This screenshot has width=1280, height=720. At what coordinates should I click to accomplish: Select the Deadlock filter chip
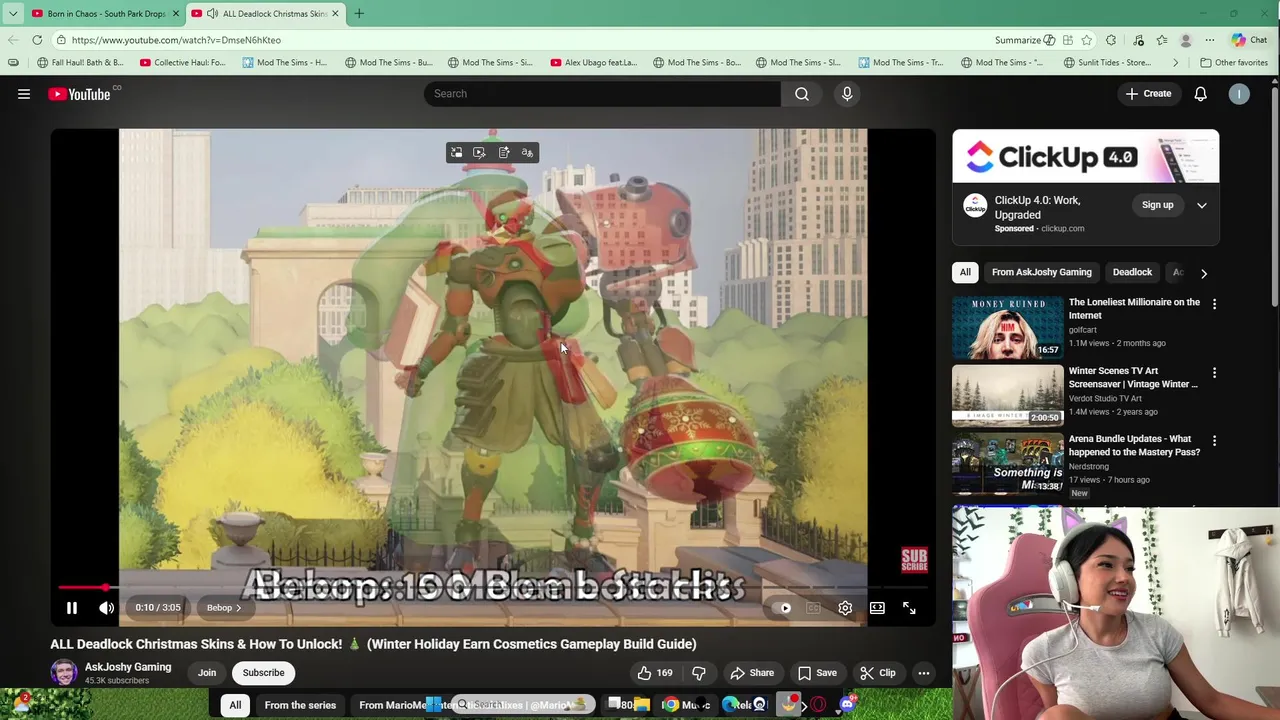tap(1133, 272)
